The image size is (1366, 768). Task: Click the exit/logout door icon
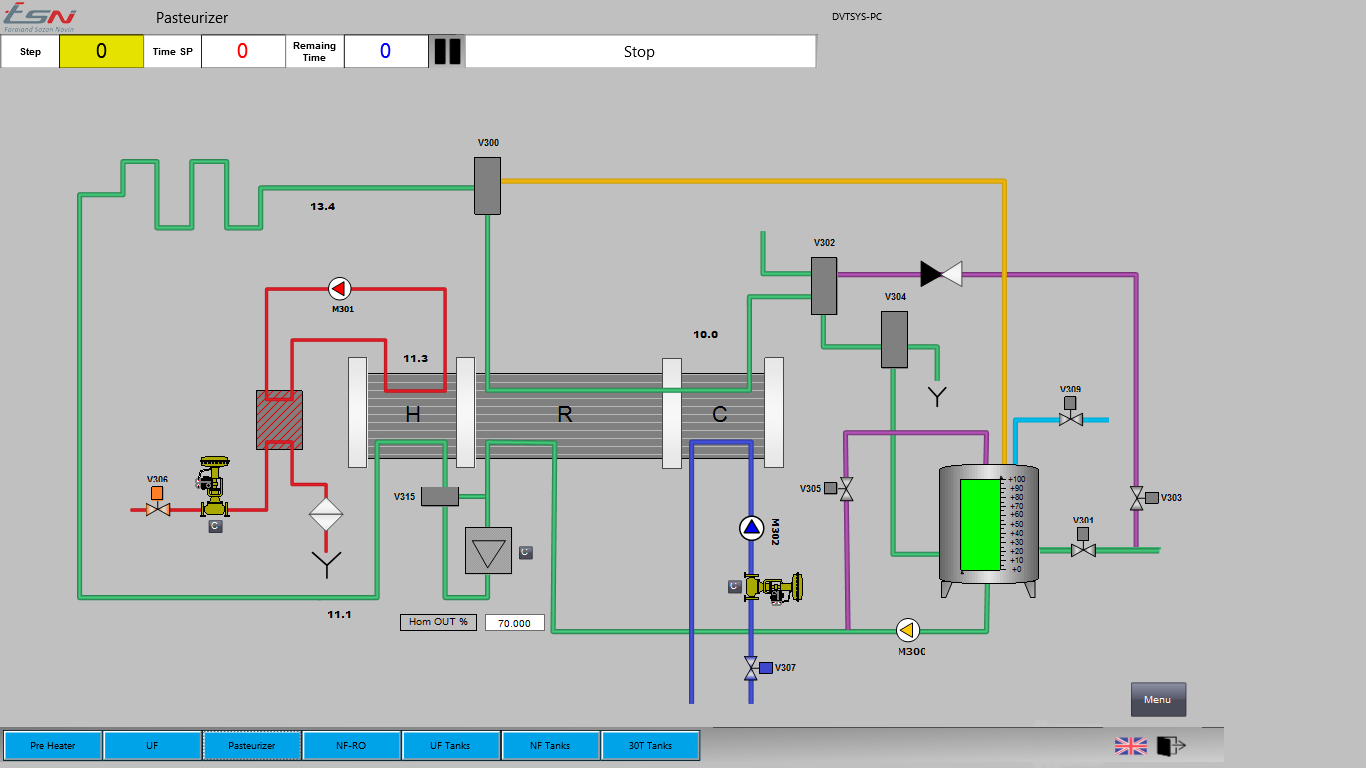click(x=1170, y=746)
